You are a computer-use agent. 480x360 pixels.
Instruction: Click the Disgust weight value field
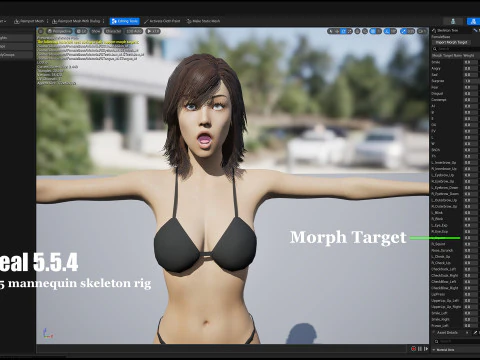(x=471, y=93)
